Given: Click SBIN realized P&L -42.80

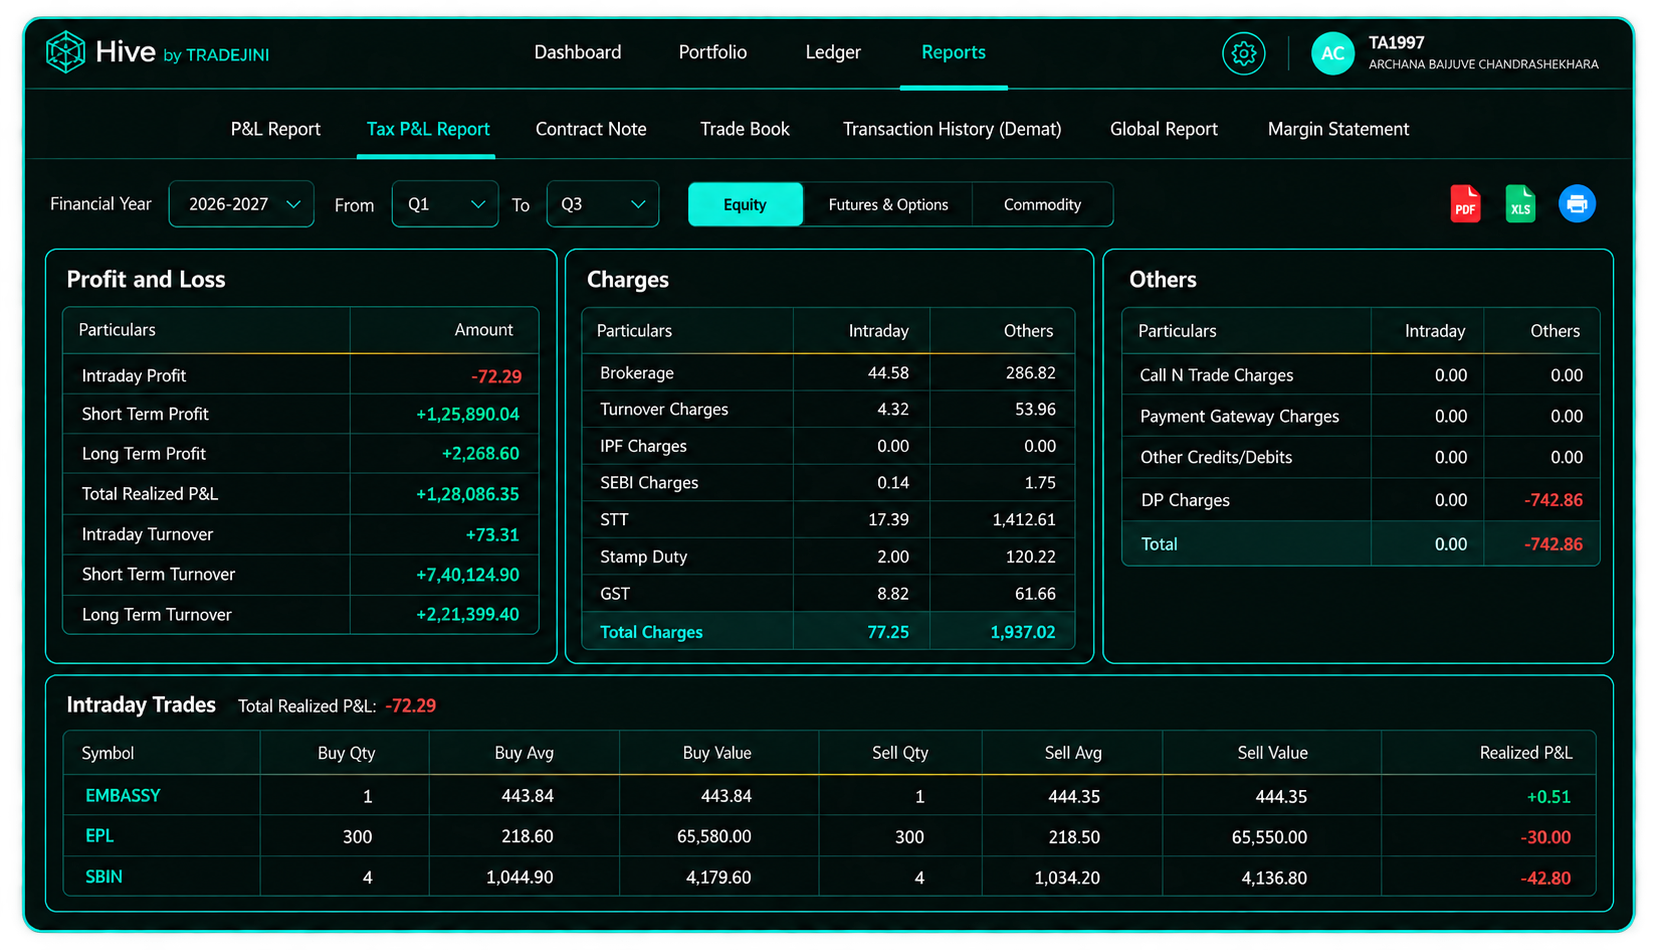Looking at the screenshot, I should (1545, 878).
